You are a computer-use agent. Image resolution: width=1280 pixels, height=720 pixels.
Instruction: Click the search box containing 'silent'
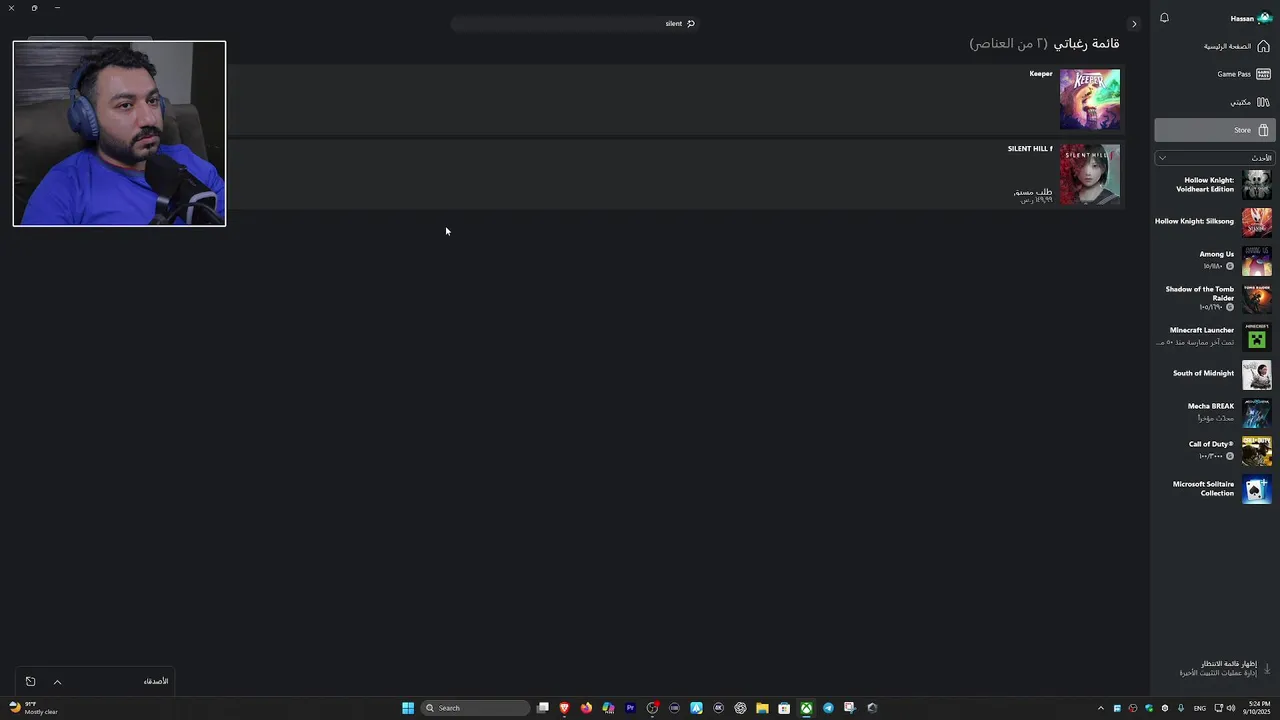click(x=574, y=23)
